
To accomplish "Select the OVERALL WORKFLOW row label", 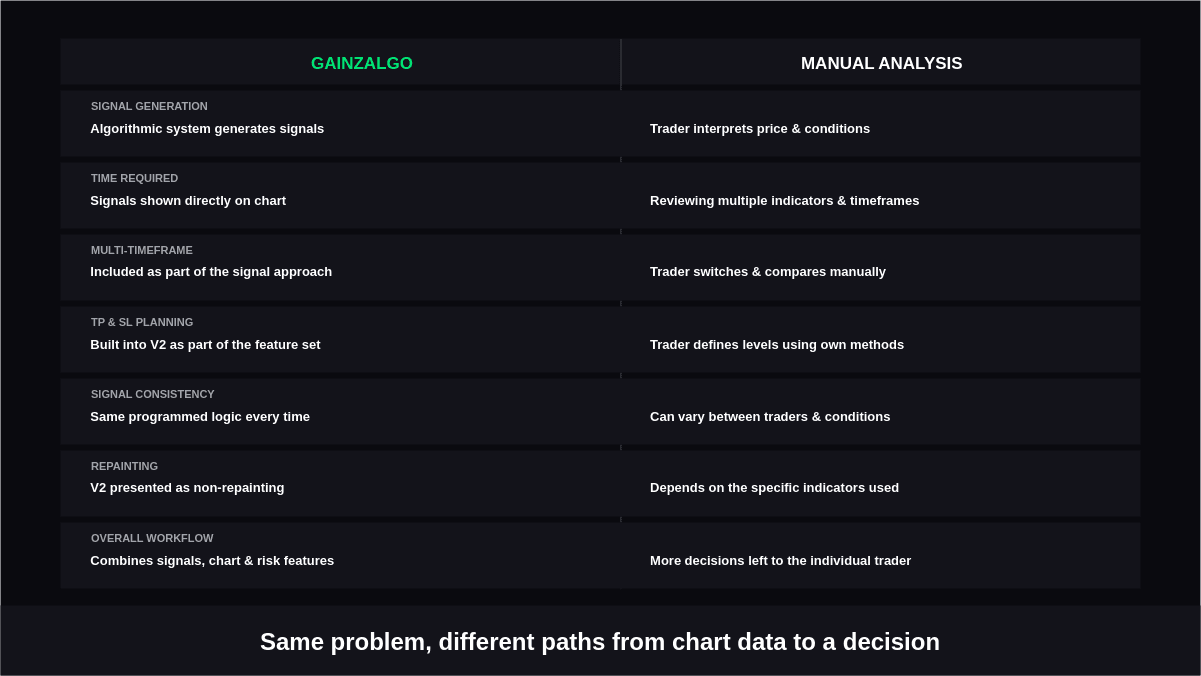I will (x=152, y=538).
